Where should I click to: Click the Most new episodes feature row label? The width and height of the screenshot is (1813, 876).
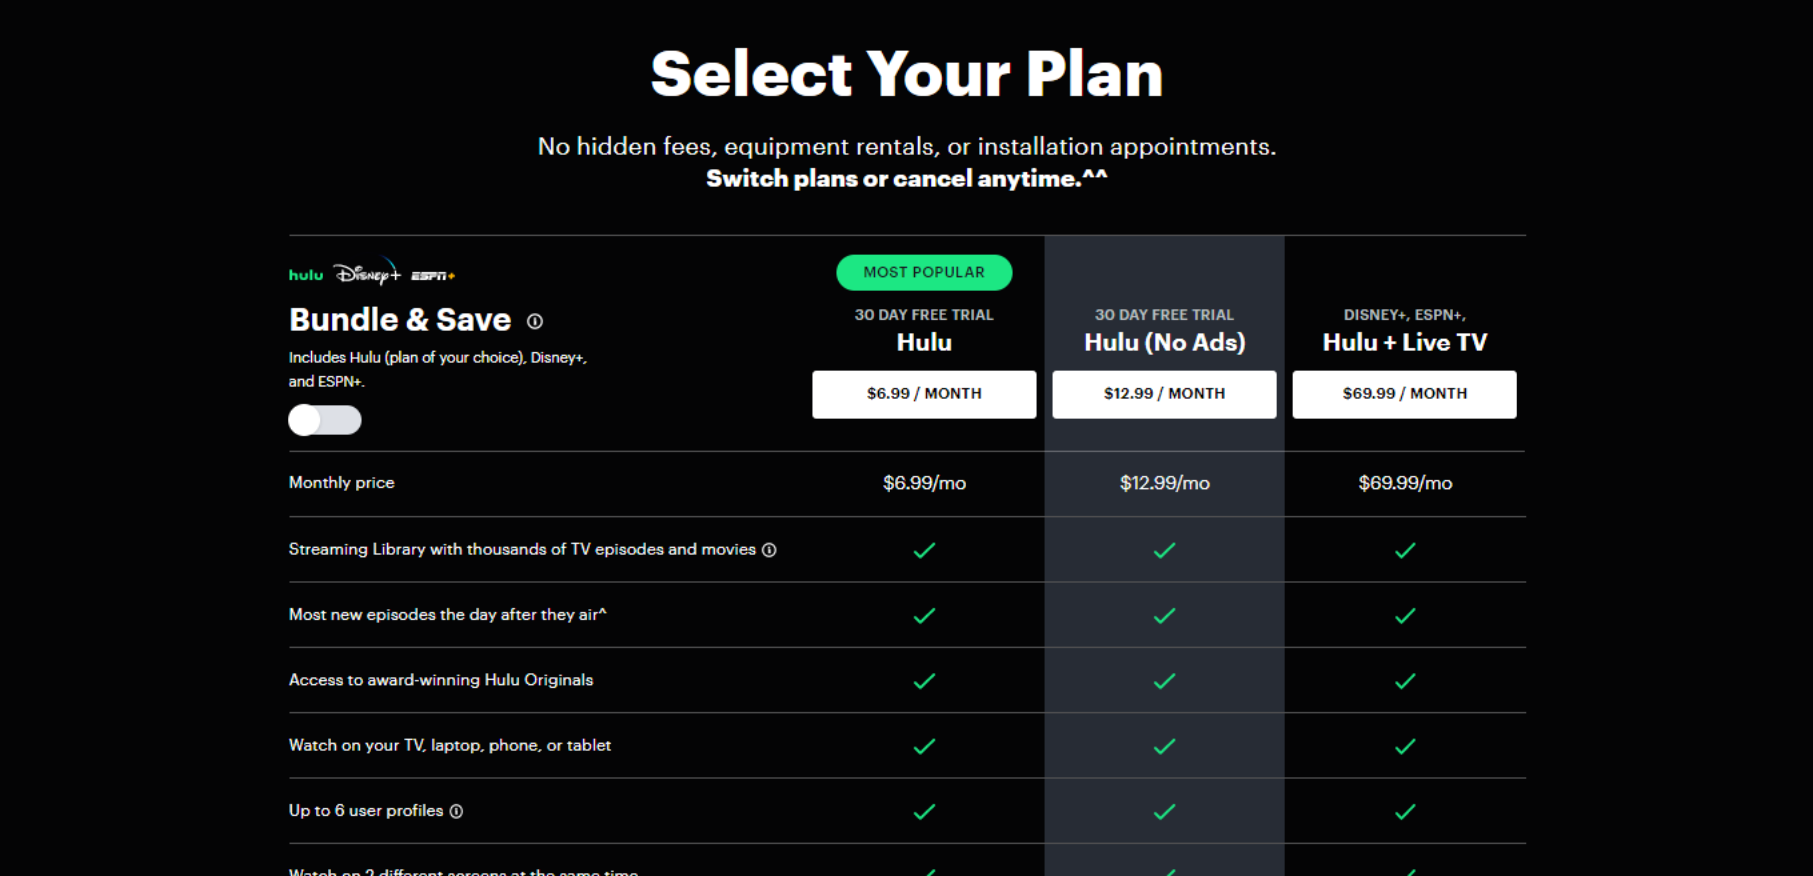coord(447,615)
